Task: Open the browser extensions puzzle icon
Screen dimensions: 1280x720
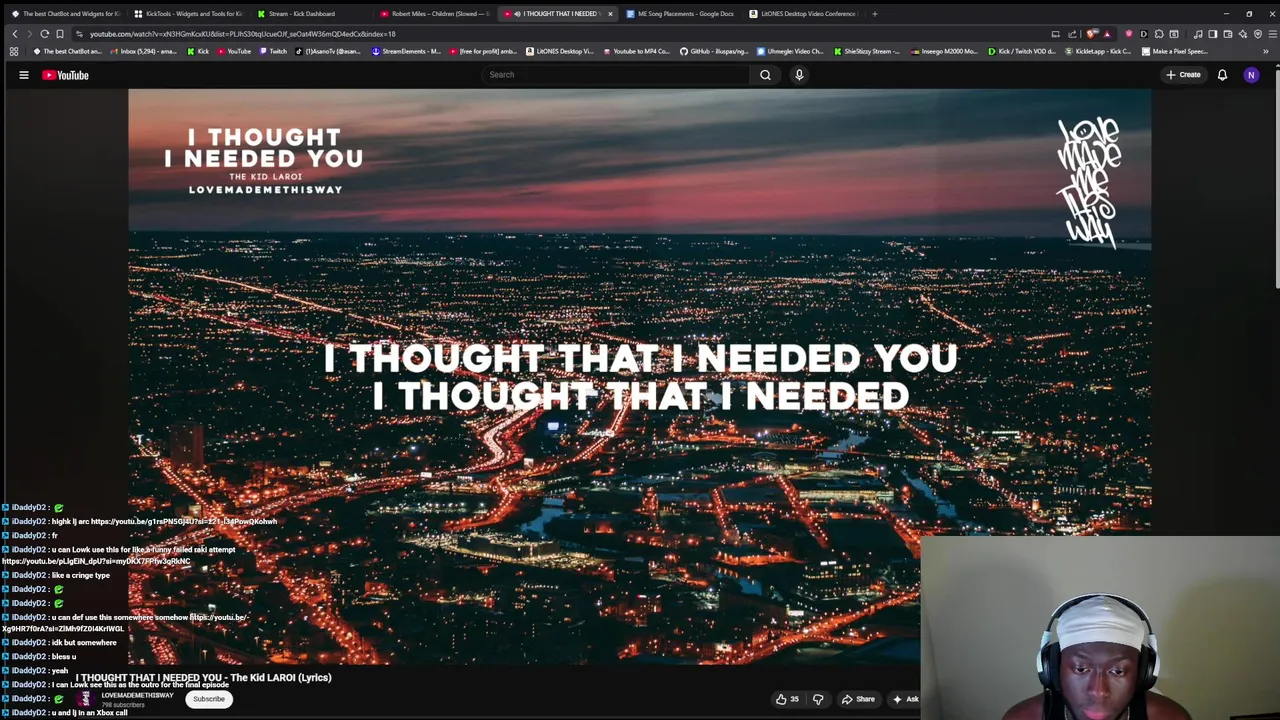Action: [1159, 34]
